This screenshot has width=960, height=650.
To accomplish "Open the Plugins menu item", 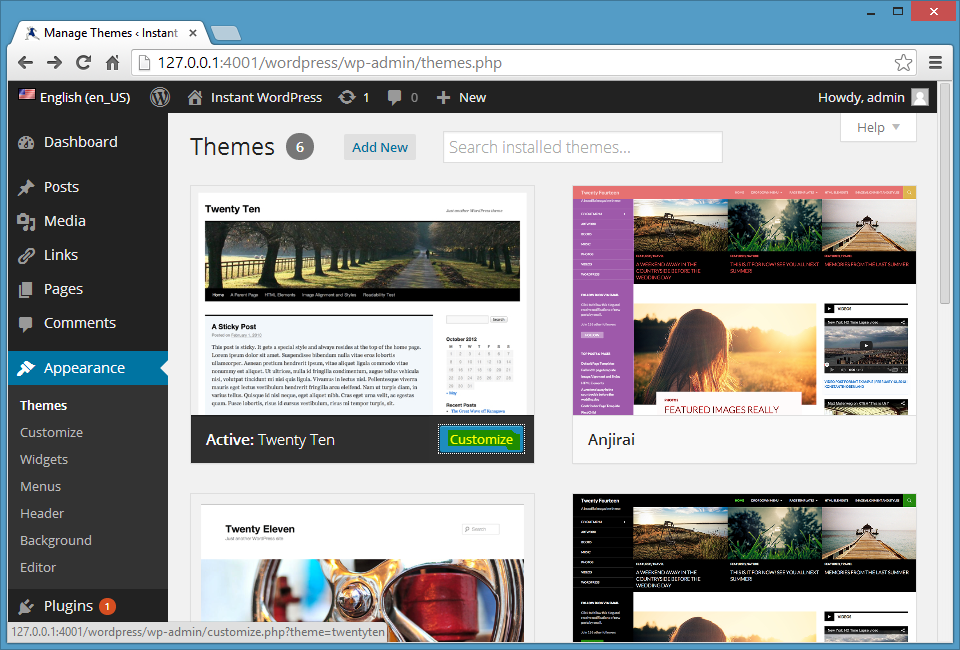I will (x=68, y=606).
